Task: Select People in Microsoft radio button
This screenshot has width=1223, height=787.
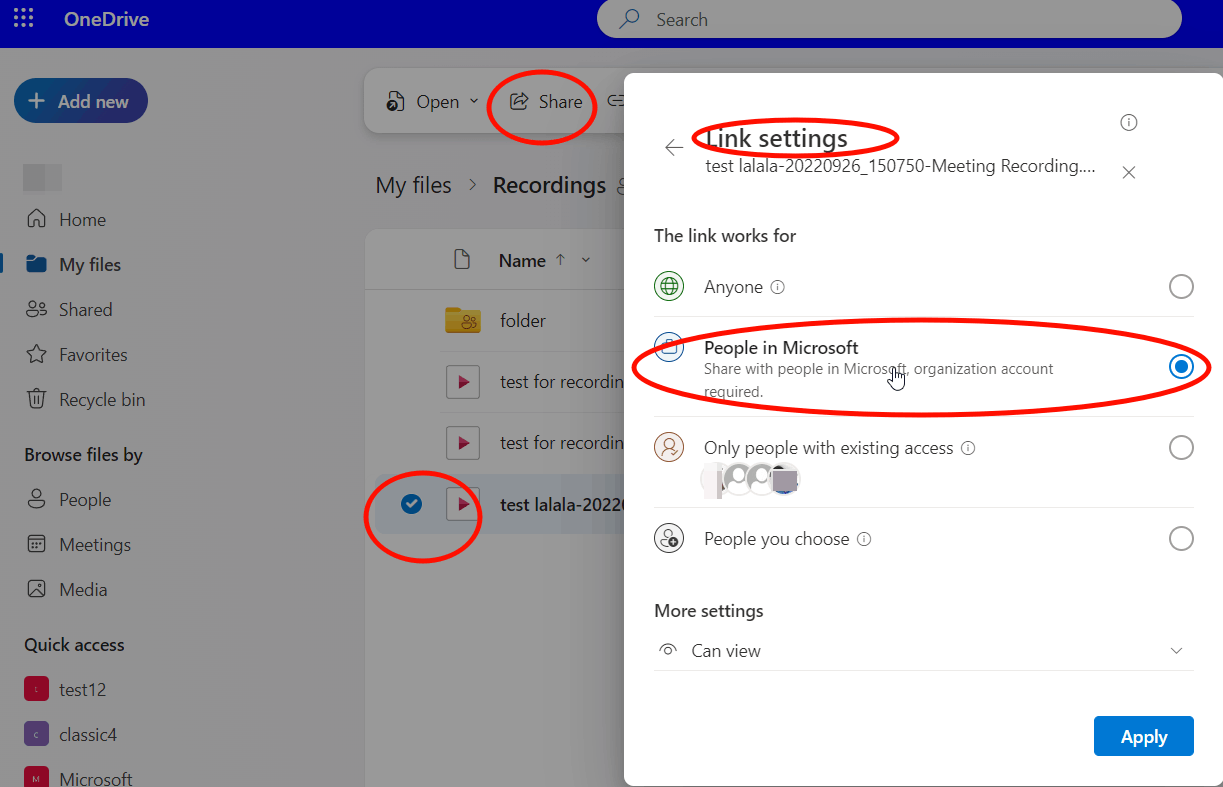Action: click(x=1181, y=367)
